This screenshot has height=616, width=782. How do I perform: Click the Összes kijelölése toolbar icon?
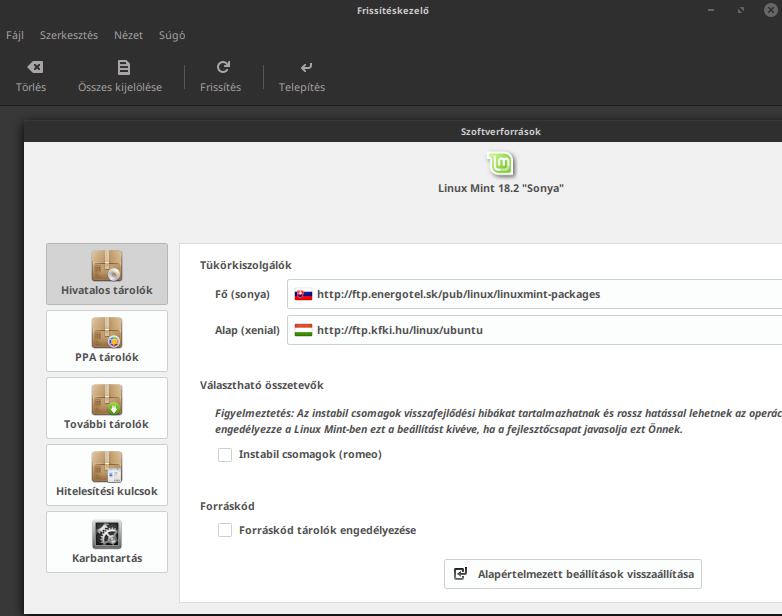coord(124,67)
